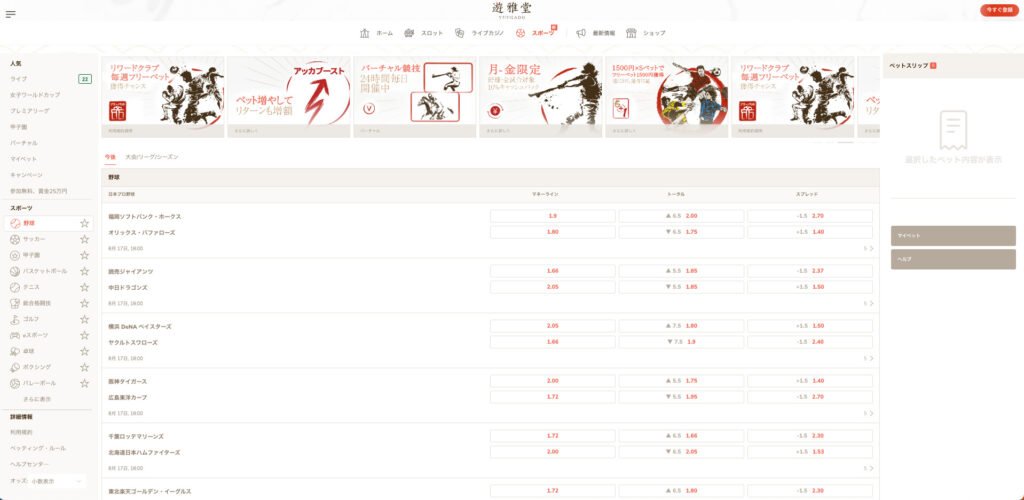The height and width of the screenshot is (500, 1024).
Task: Click the megaphone icon for 最新情報
Action: point(581,33)
